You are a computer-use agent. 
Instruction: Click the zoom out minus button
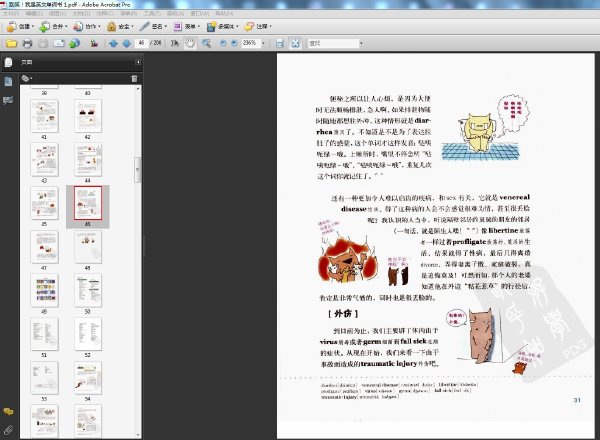[223, 43]
